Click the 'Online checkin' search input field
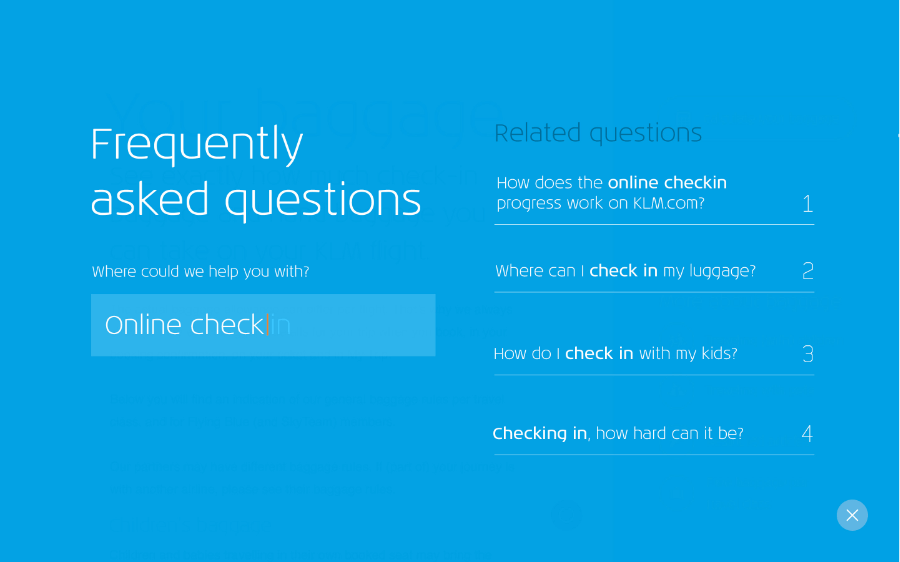 click(x=263, y=325)
